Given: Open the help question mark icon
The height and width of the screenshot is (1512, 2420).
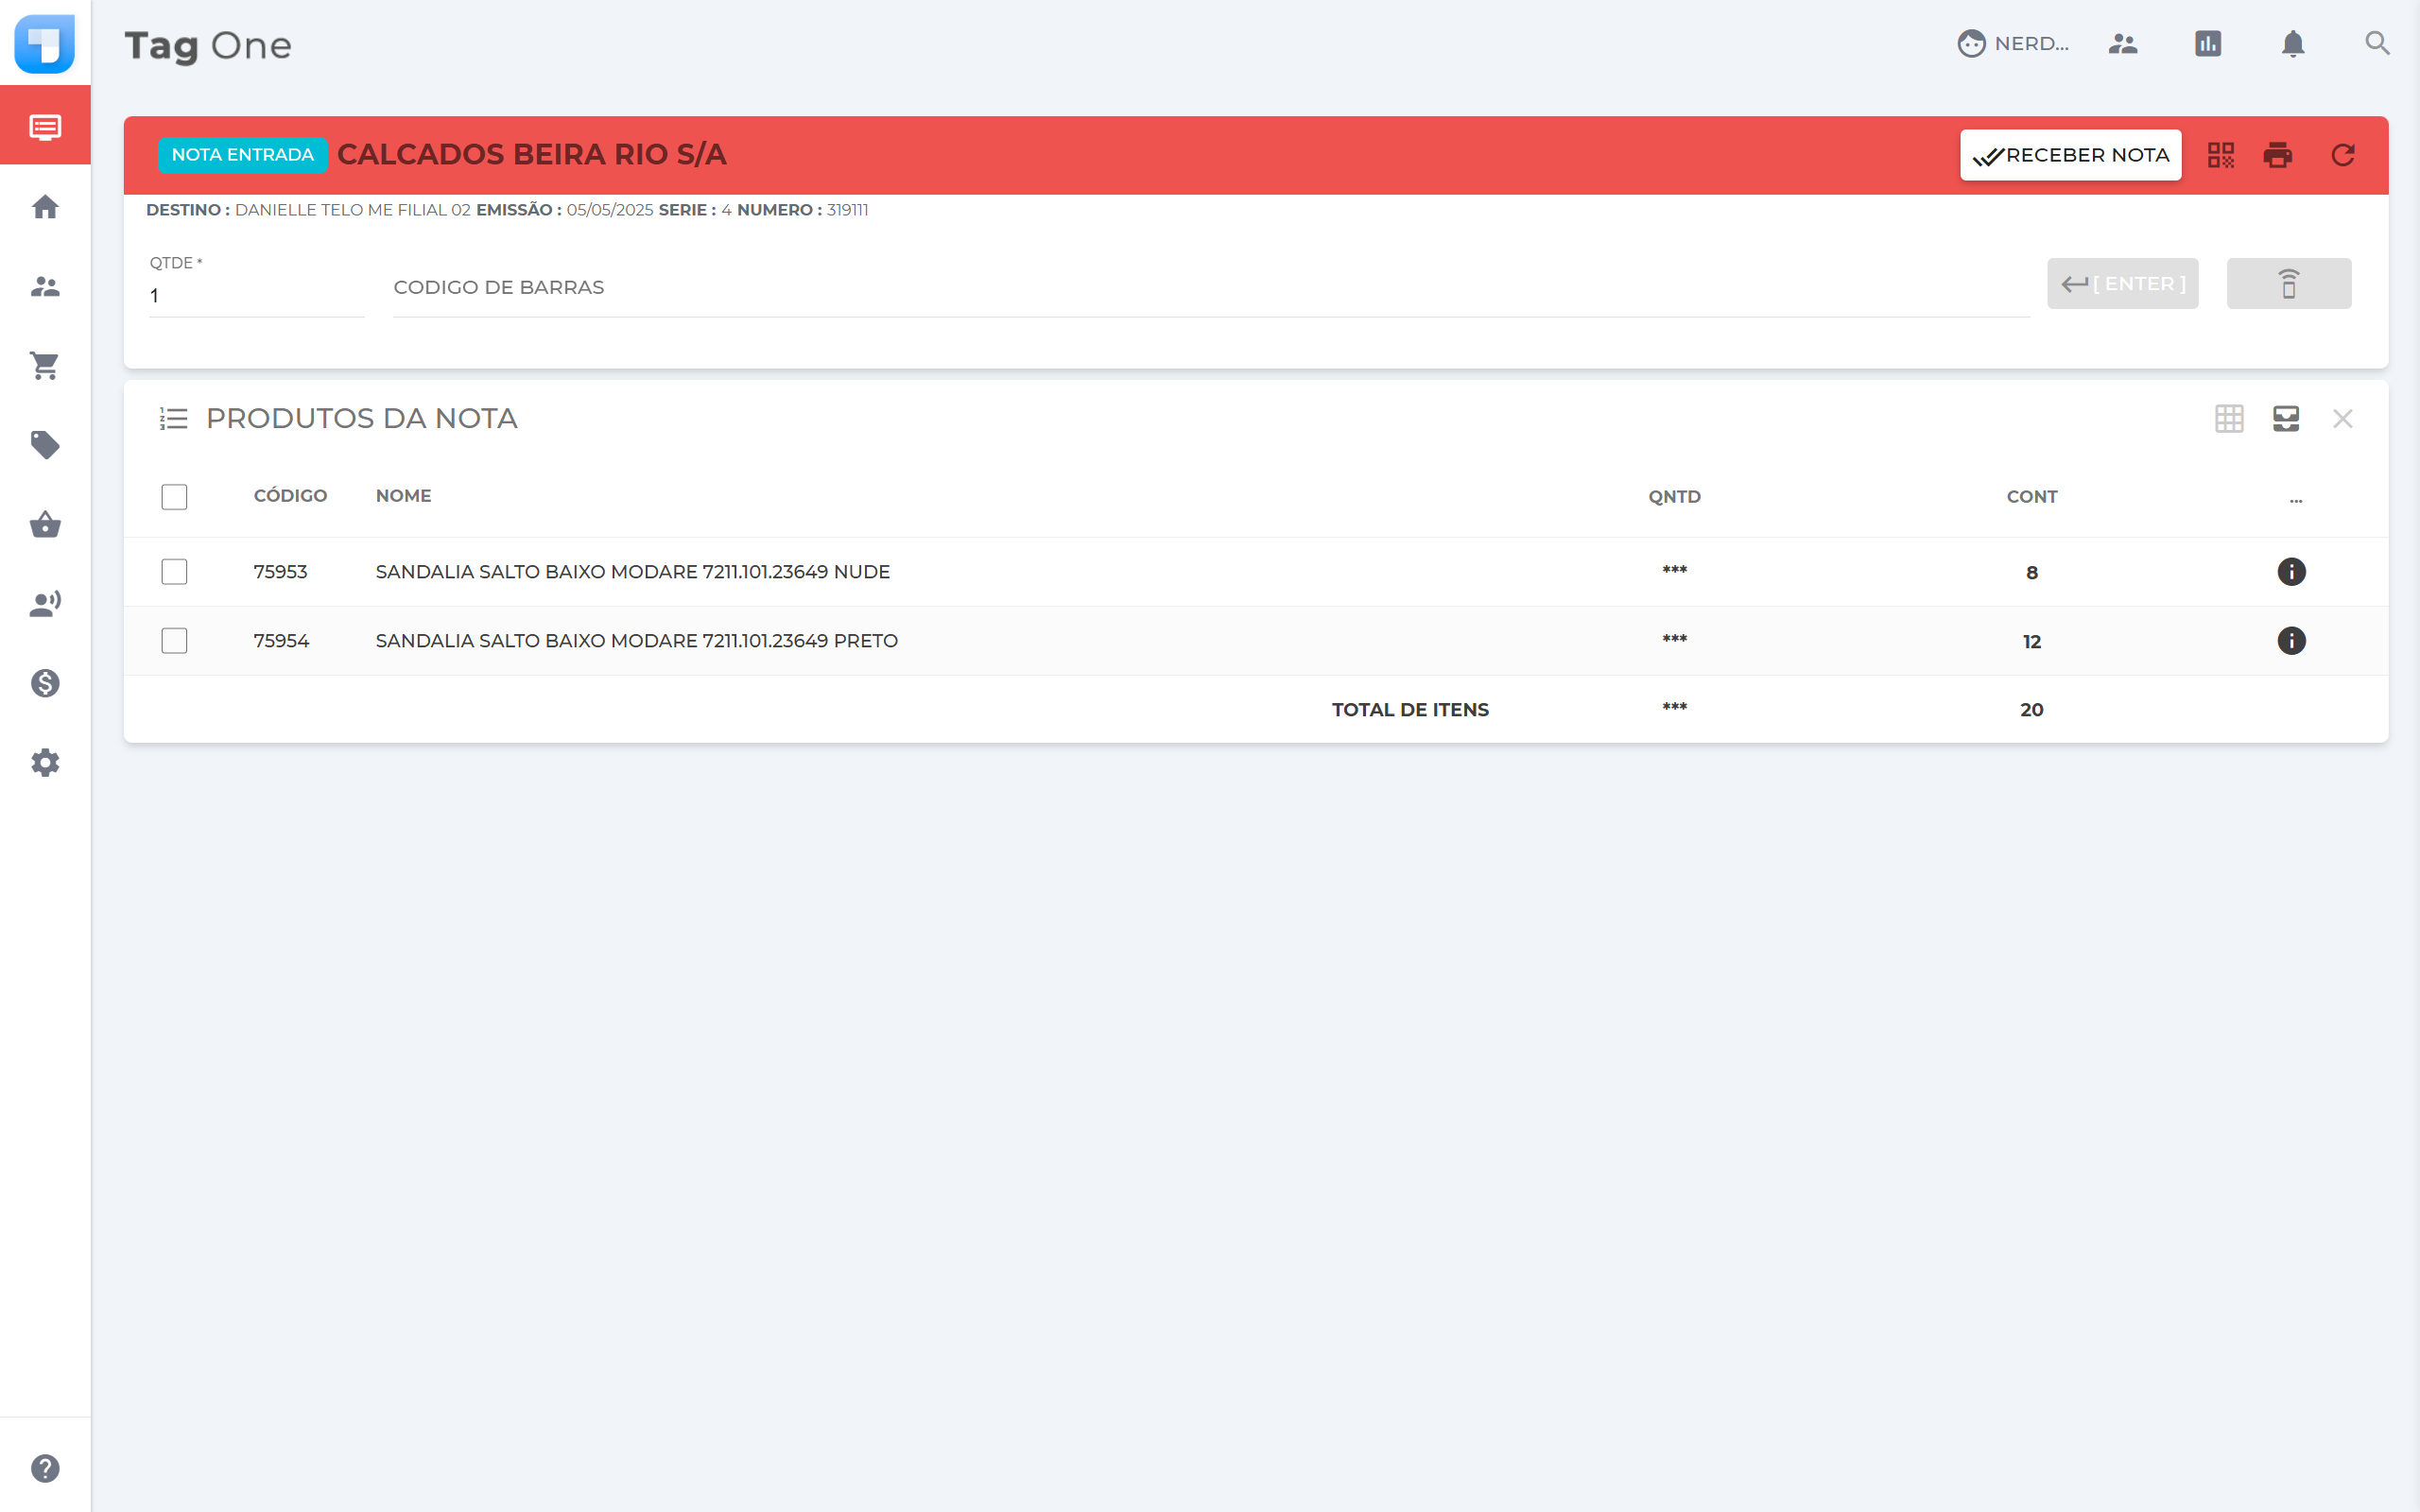Looking at the screenshot, I should click(45, 1468).
